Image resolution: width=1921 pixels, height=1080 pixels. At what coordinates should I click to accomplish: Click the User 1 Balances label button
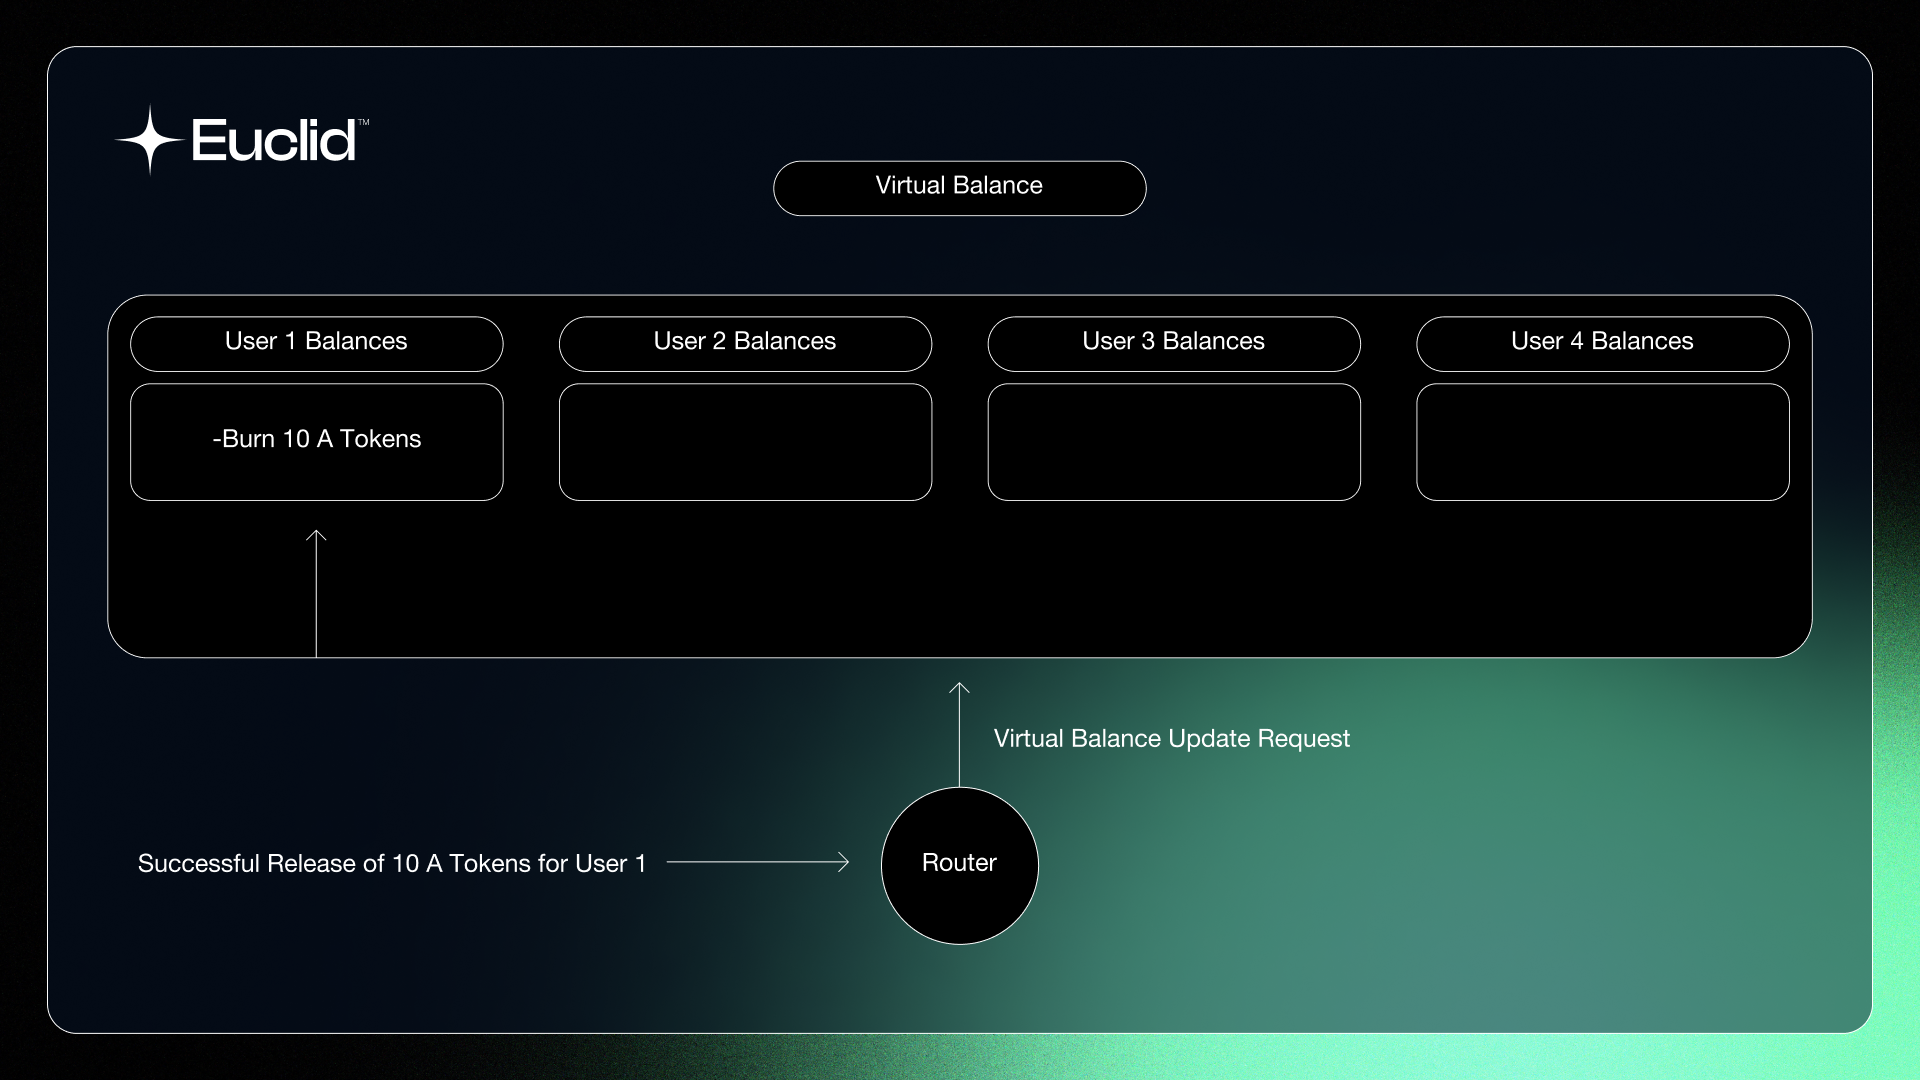click(315, 343)
